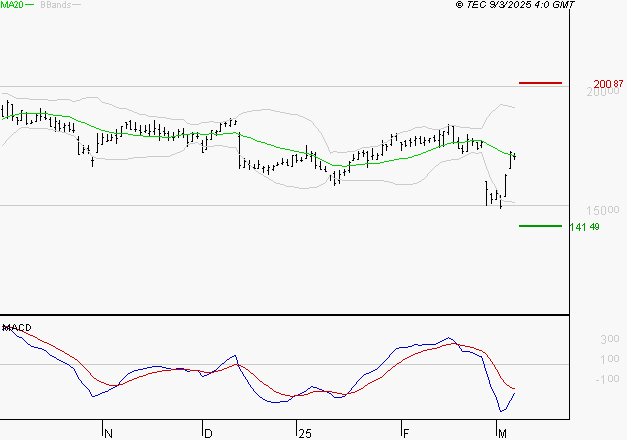Image resolution: width=627 pixels, height=440 pixels.
Task: Click the green MA20 legend line sample
Action: pos(30,6)
